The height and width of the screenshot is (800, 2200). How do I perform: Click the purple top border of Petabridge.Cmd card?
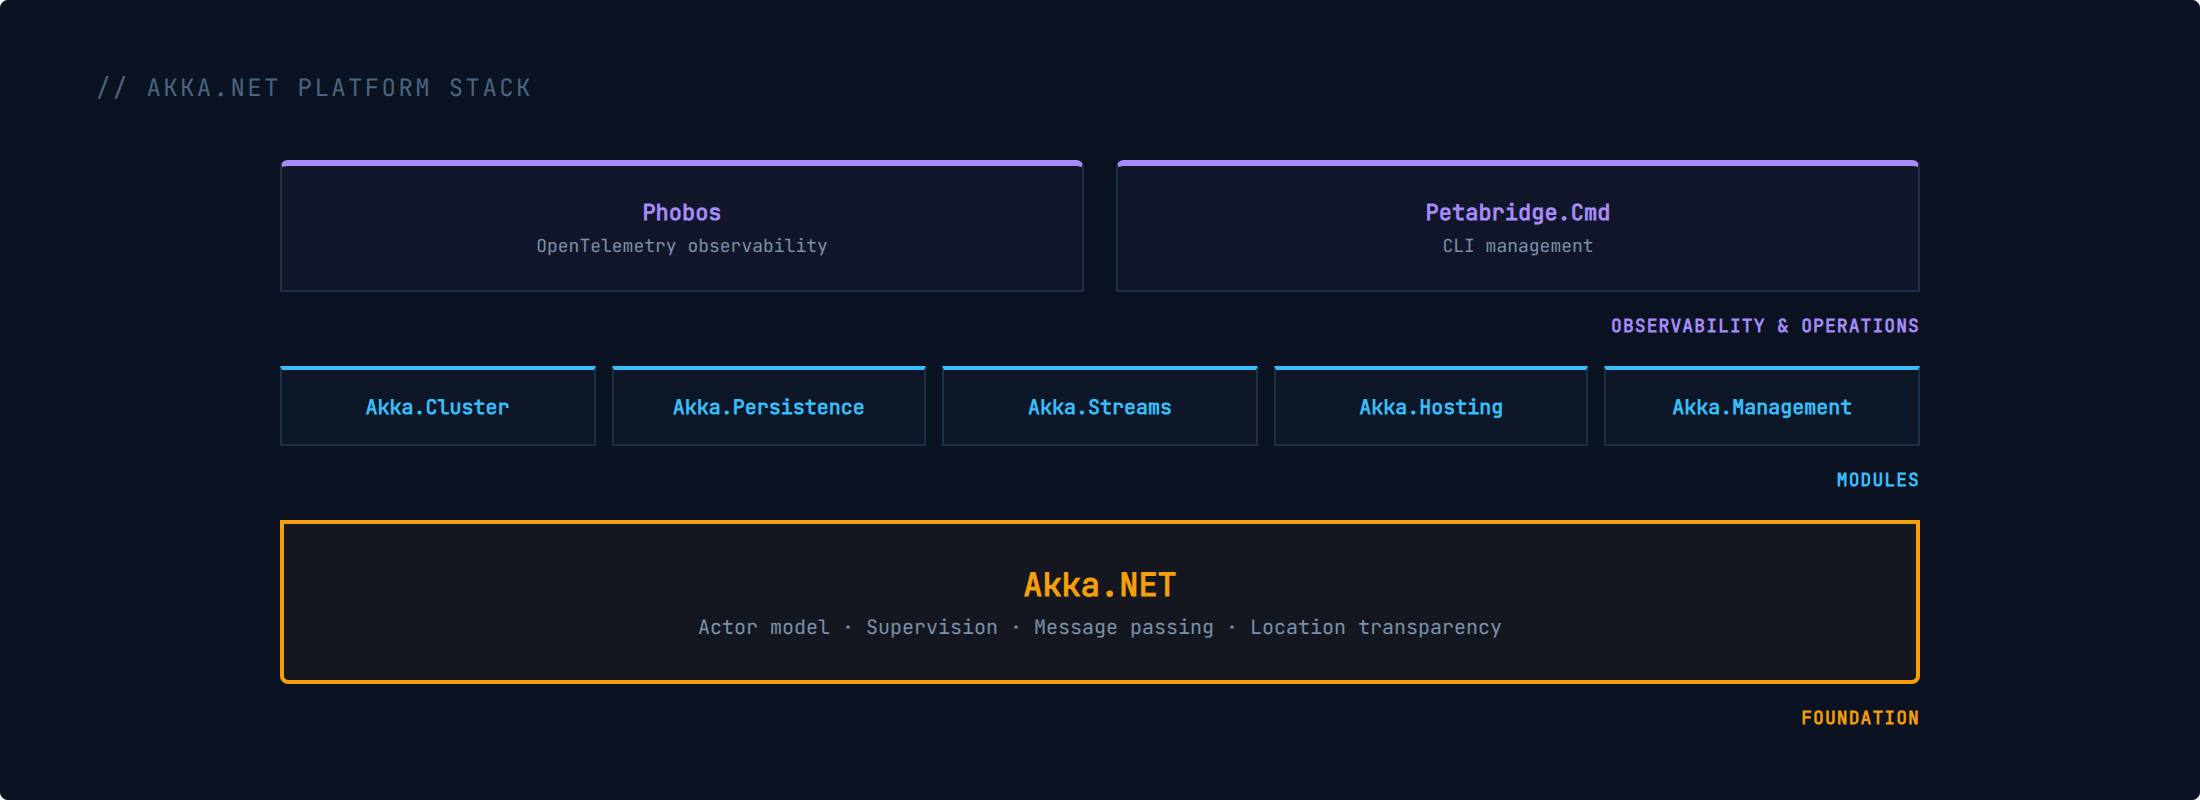tap(1517, 163)
